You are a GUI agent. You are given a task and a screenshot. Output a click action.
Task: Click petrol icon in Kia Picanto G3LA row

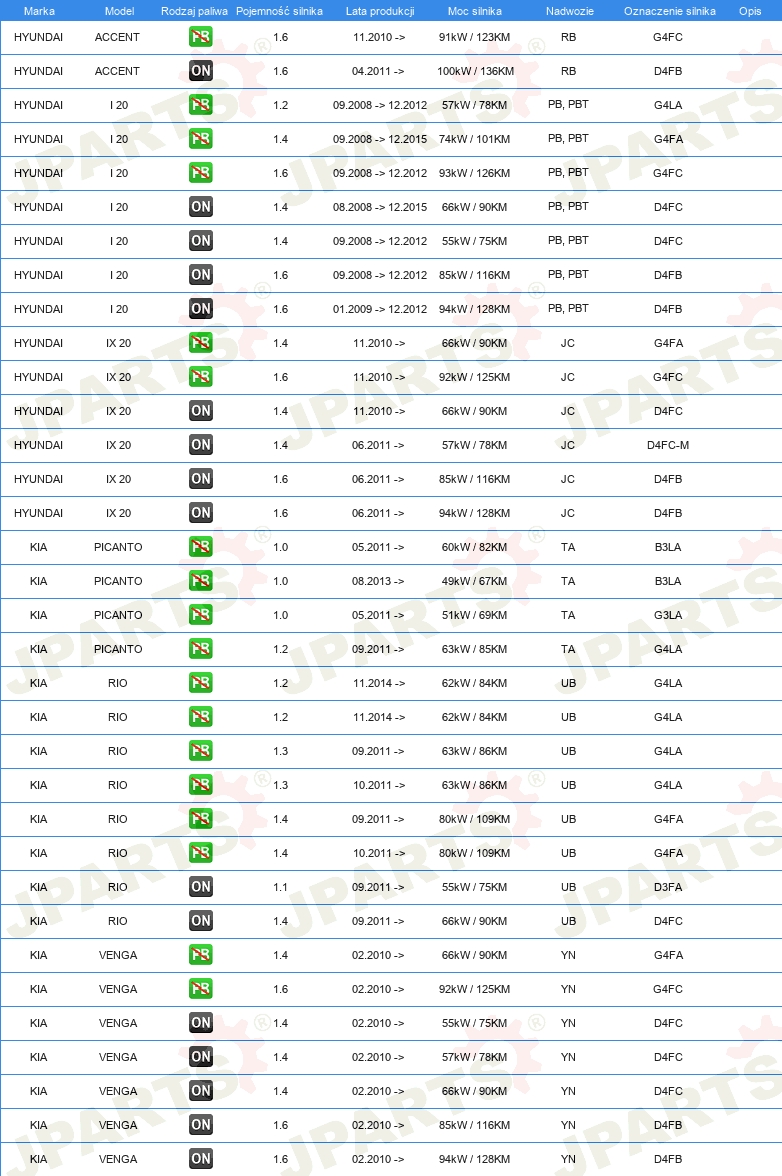coord(200,615)
